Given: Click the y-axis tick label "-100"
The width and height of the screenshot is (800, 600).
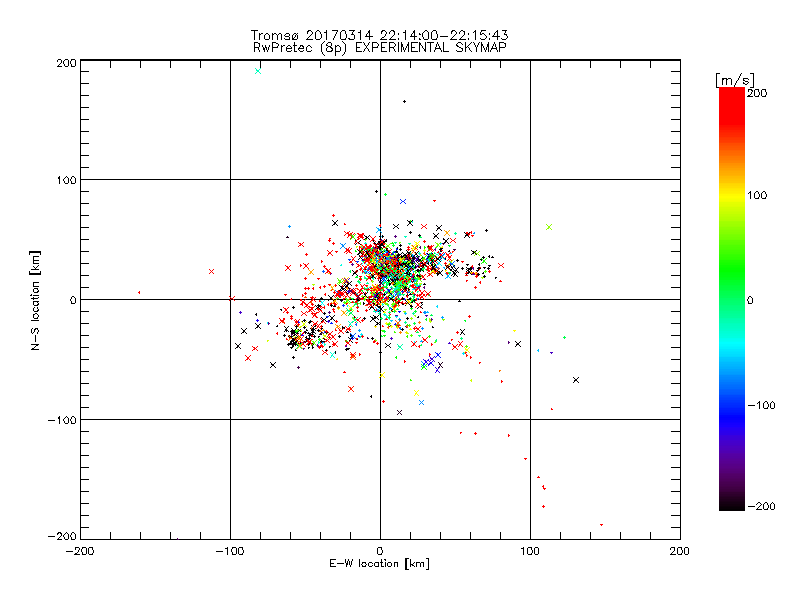Looking at the screenshot, I should pos(62,420).
